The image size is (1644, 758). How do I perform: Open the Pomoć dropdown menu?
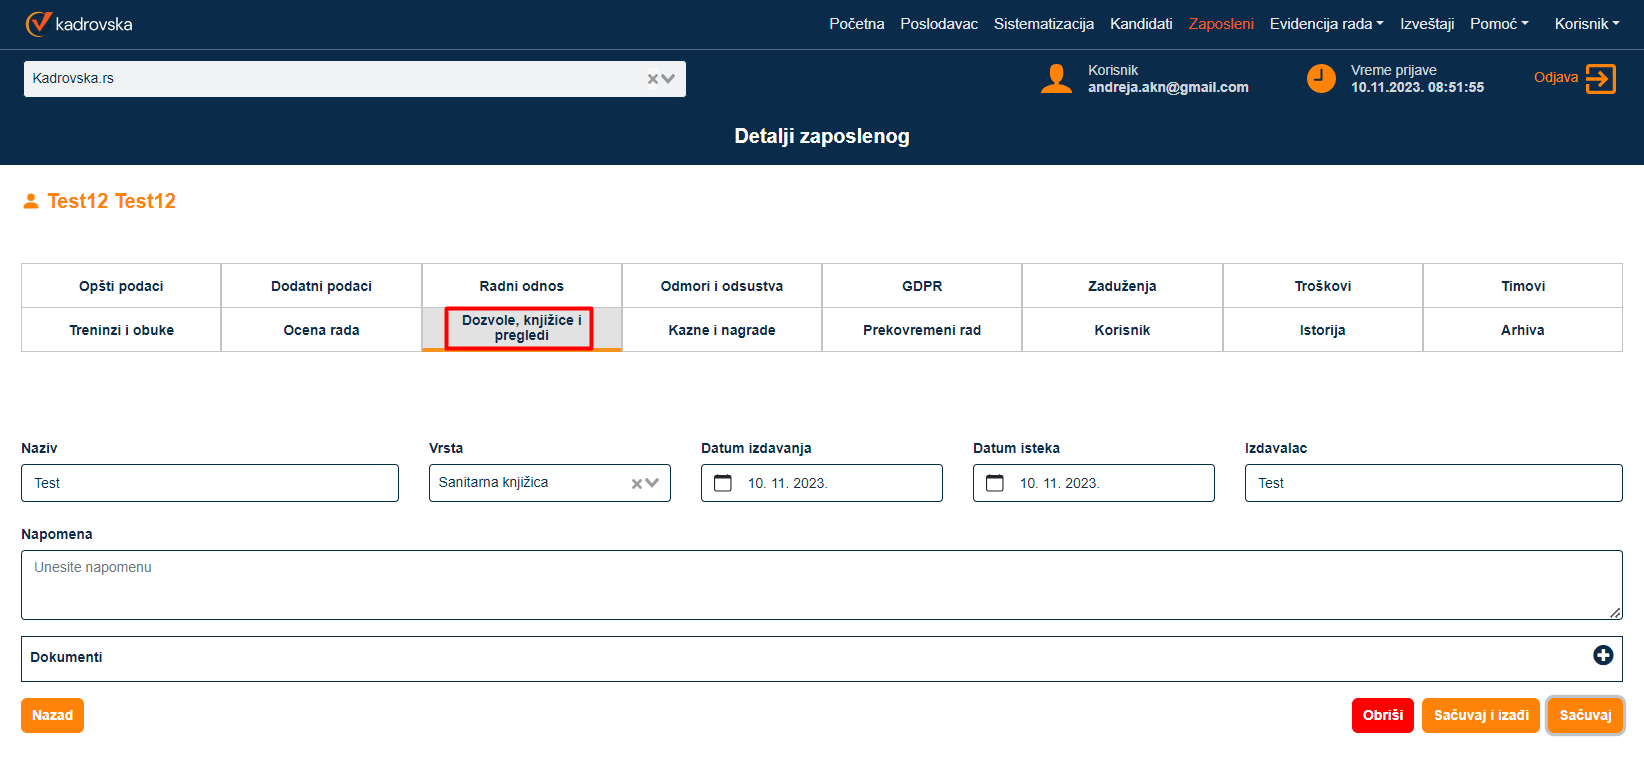pos(1498,24)
